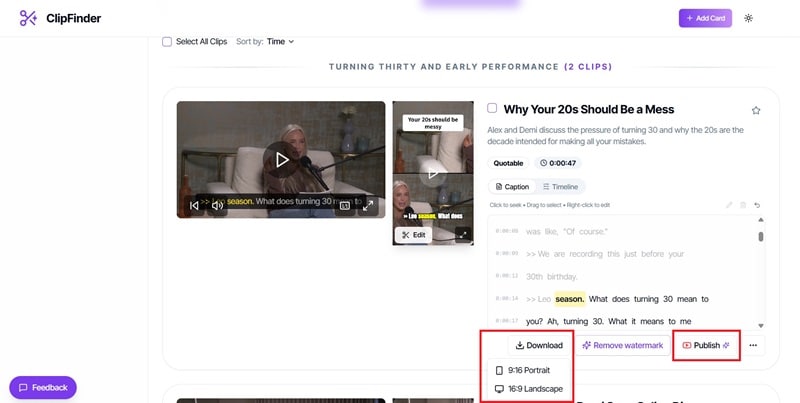The width and height of the screenshot is (800, 403).
Task: Star the Why Your 20s Should Be a Mess clip
Action: point(756,110)
